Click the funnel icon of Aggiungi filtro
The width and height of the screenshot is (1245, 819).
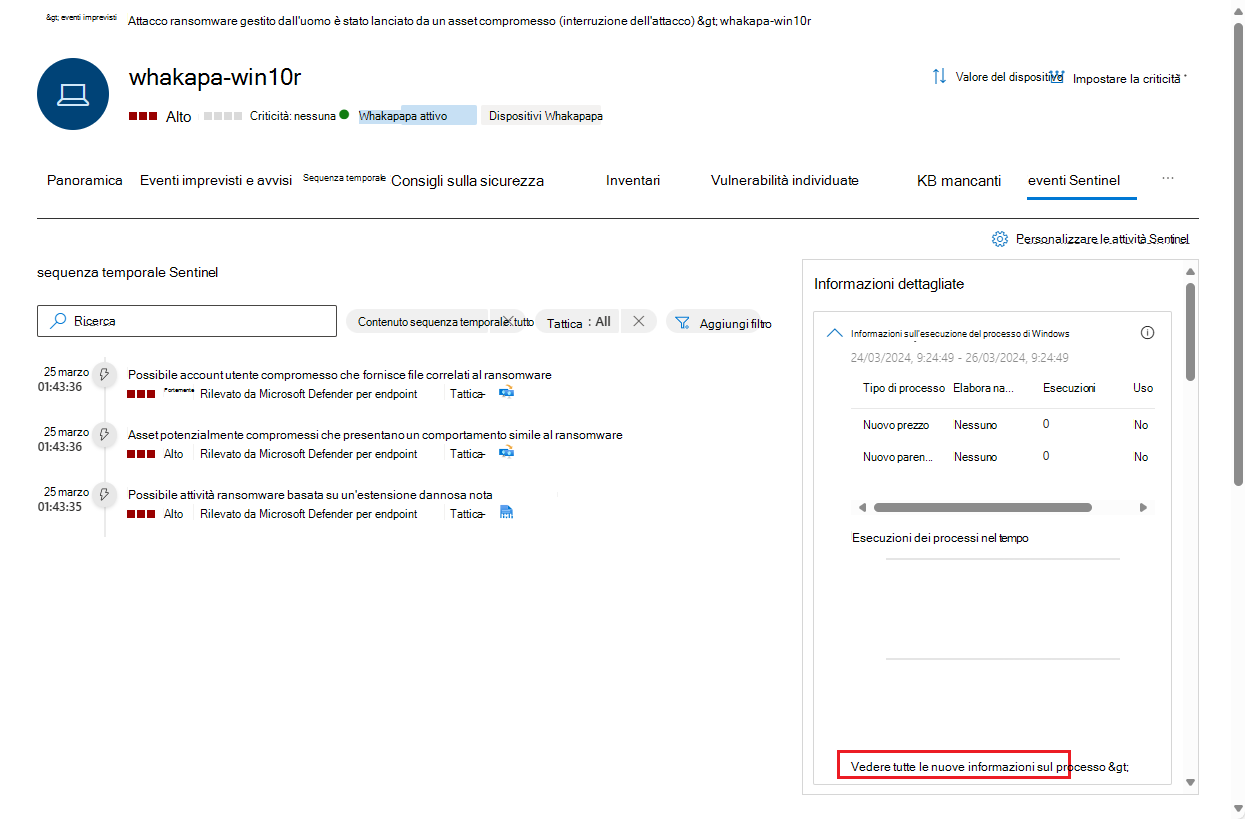point(682,322)
